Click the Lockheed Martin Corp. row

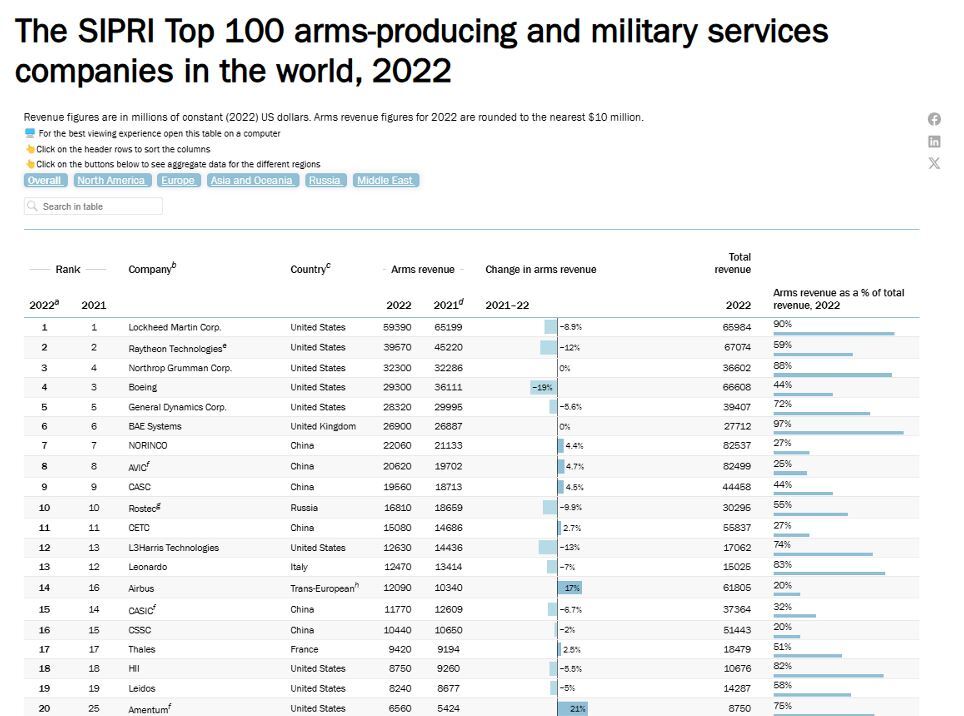click(175, 327)
